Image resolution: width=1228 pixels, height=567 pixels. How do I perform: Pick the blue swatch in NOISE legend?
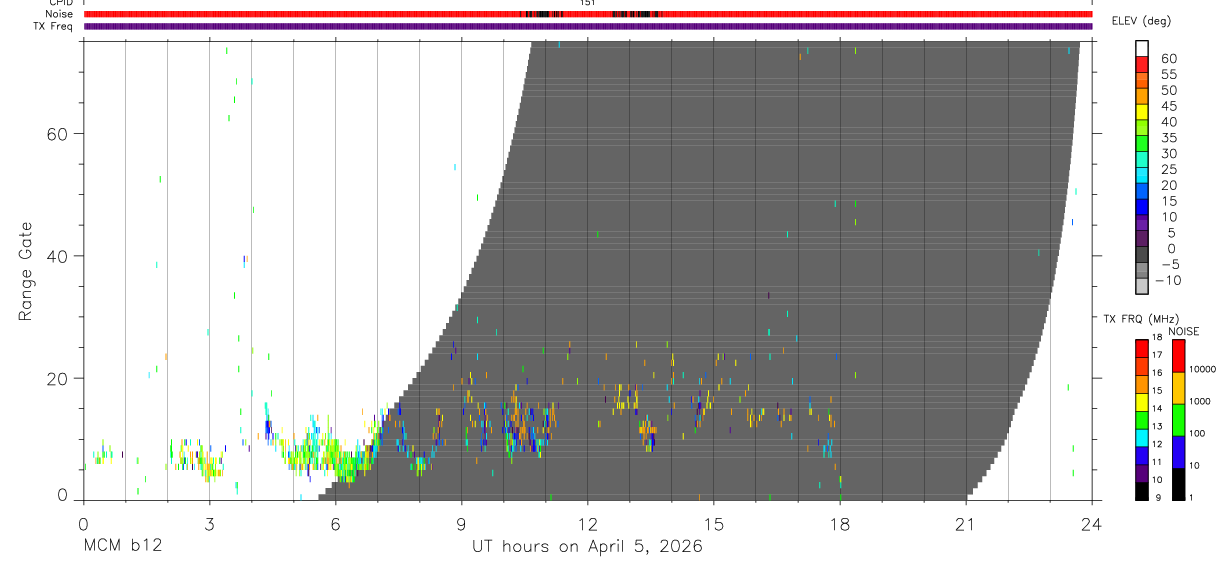(x=1178, y=452)
